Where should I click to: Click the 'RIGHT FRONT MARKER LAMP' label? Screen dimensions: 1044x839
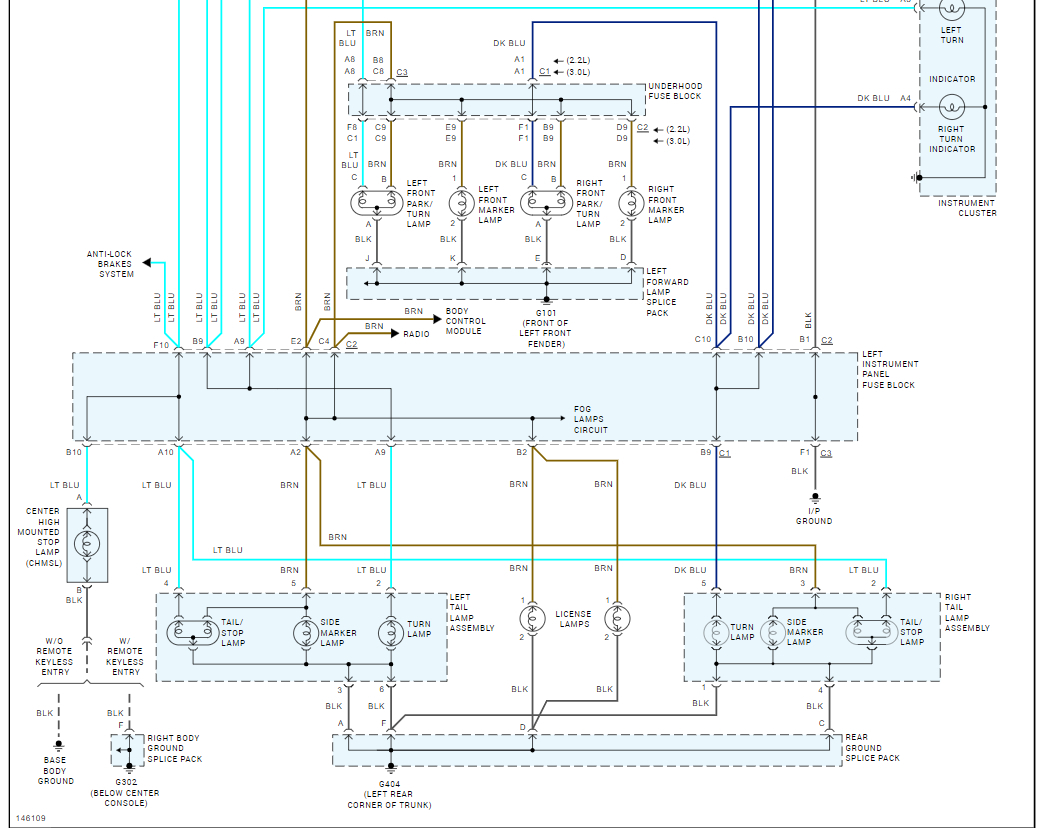(x=666, y=204)
